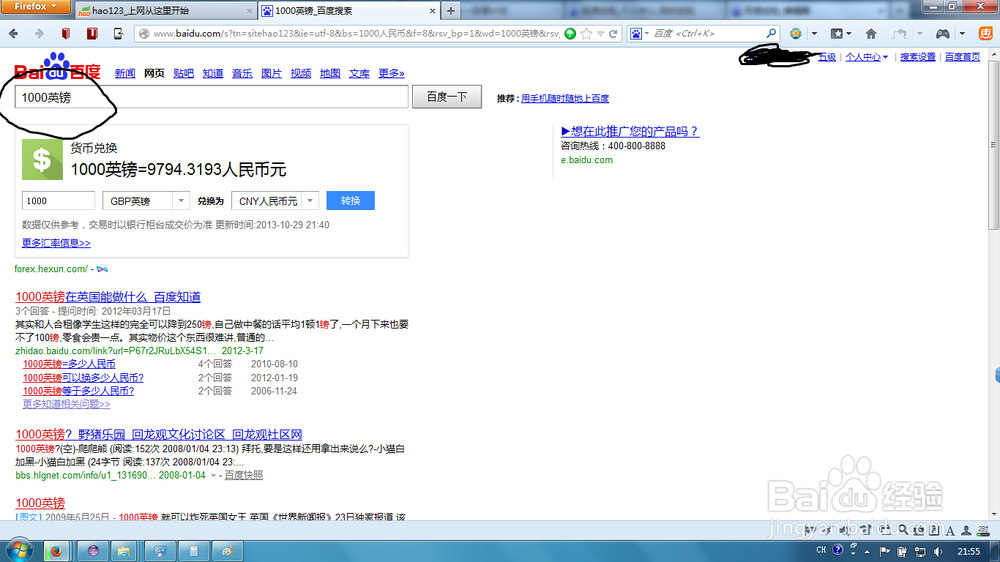Screen dimensions: 1000x562
Task: Click the smiley face toolbar icon
Action: pos(795,34)
